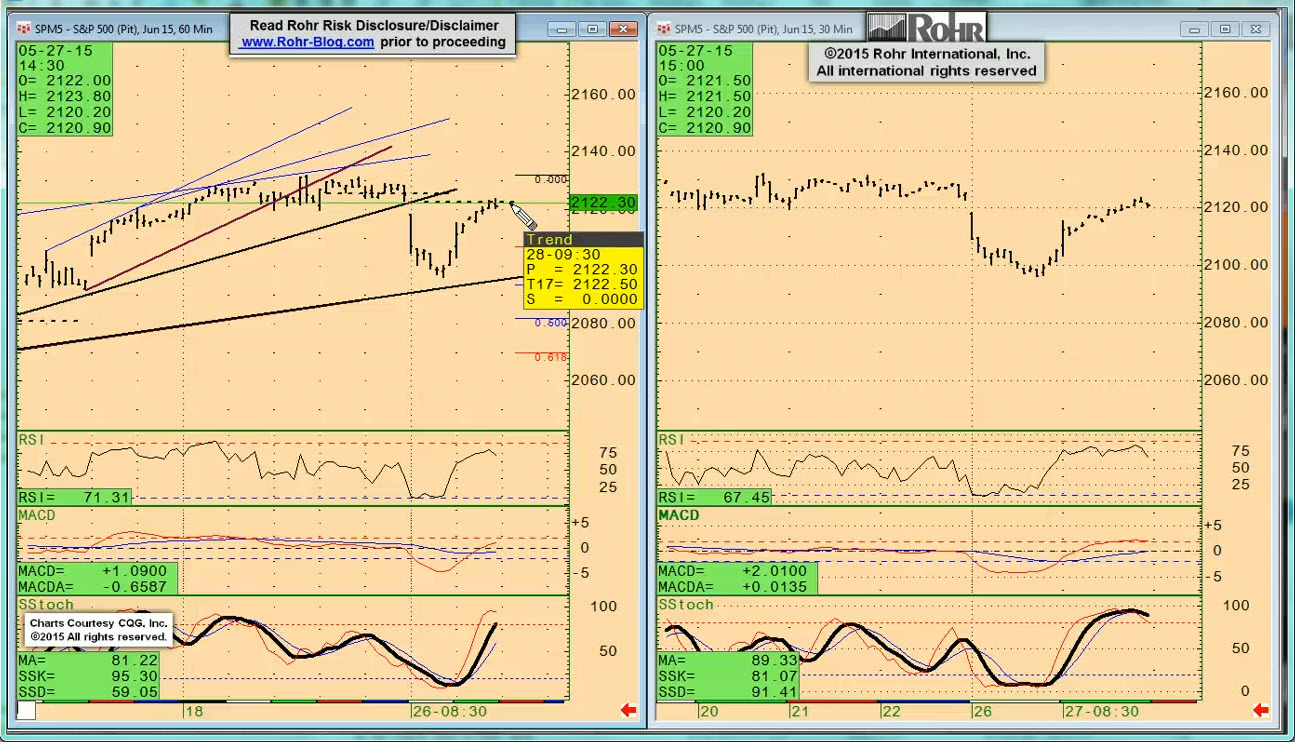
Task: Click the white square box below SSD value
Action: (27, 710)
